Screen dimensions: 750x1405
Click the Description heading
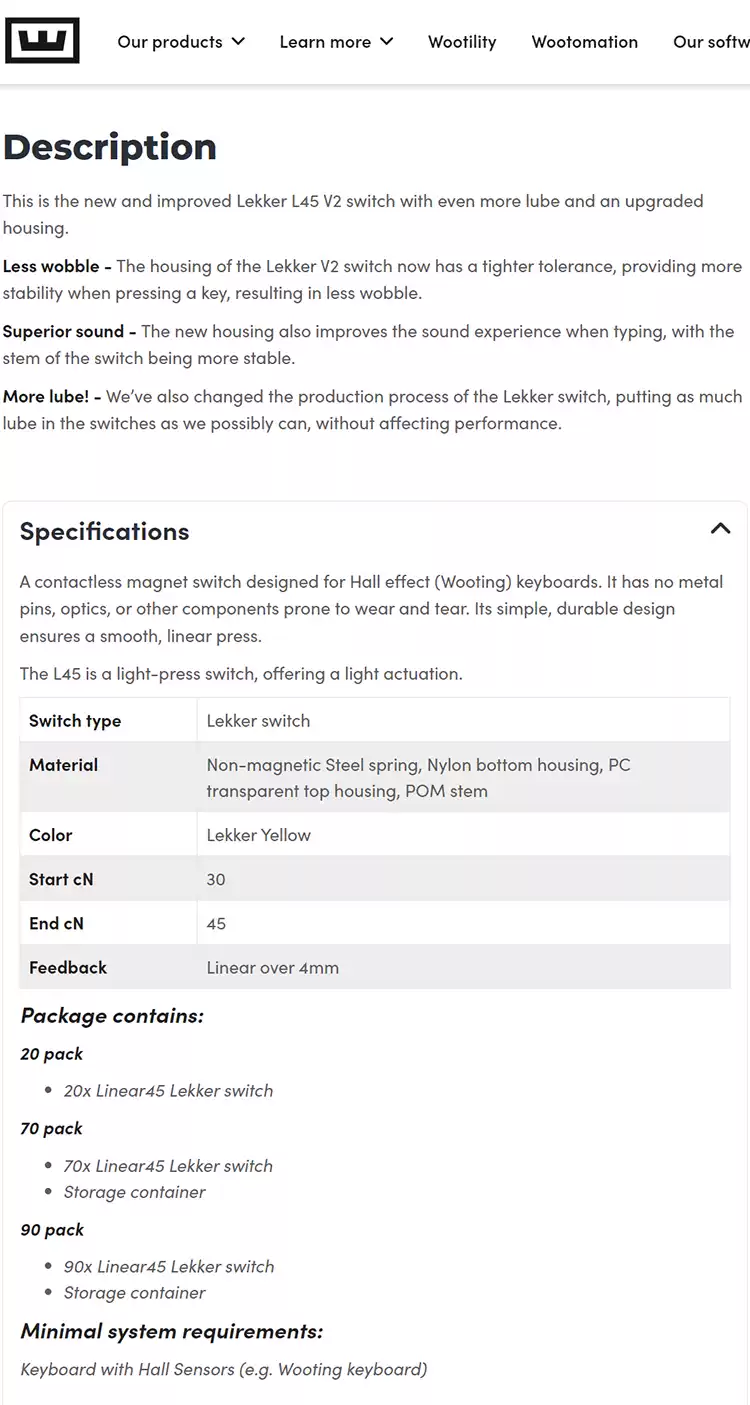(110, 147)
